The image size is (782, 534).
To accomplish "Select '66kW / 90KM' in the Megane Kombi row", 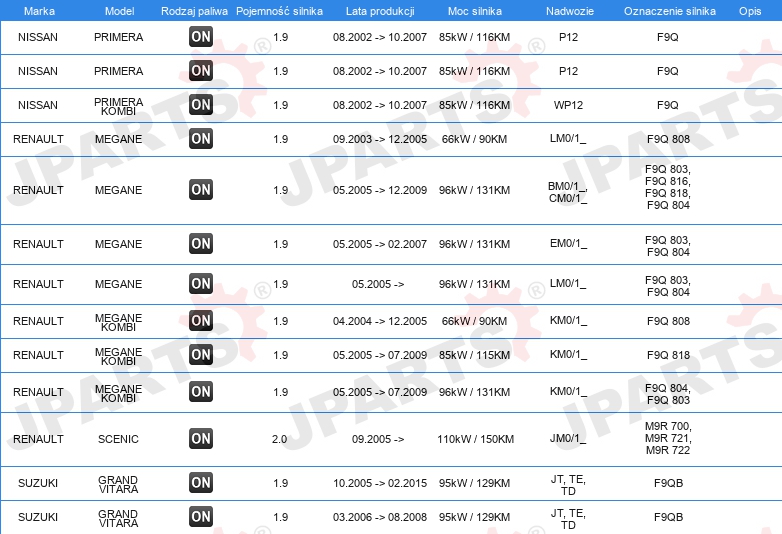I will [474, 321].
